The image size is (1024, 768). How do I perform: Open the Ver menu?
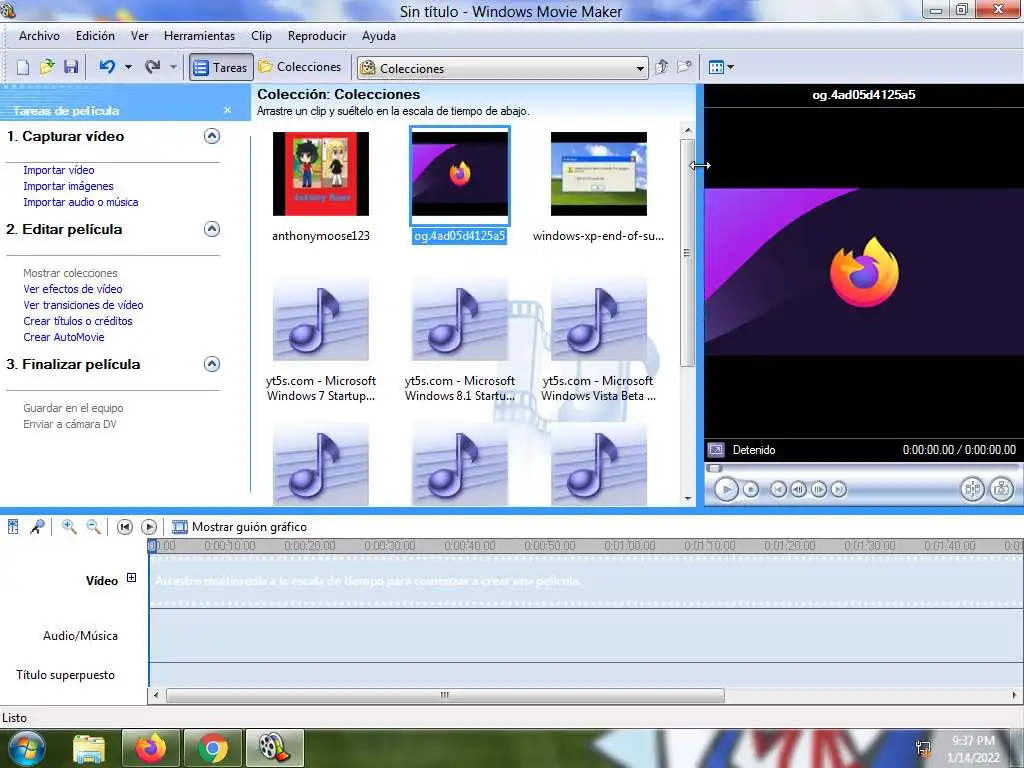click(139, 36)
